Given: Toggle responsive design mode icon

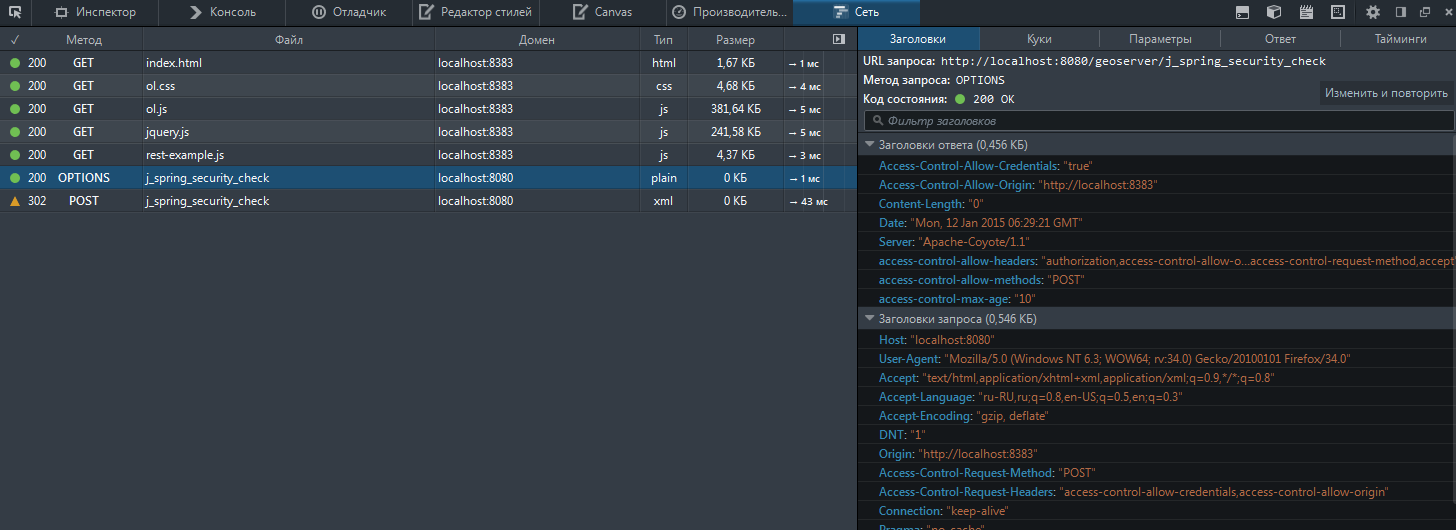Looking at the screenshot, I should click(1338, 13).
